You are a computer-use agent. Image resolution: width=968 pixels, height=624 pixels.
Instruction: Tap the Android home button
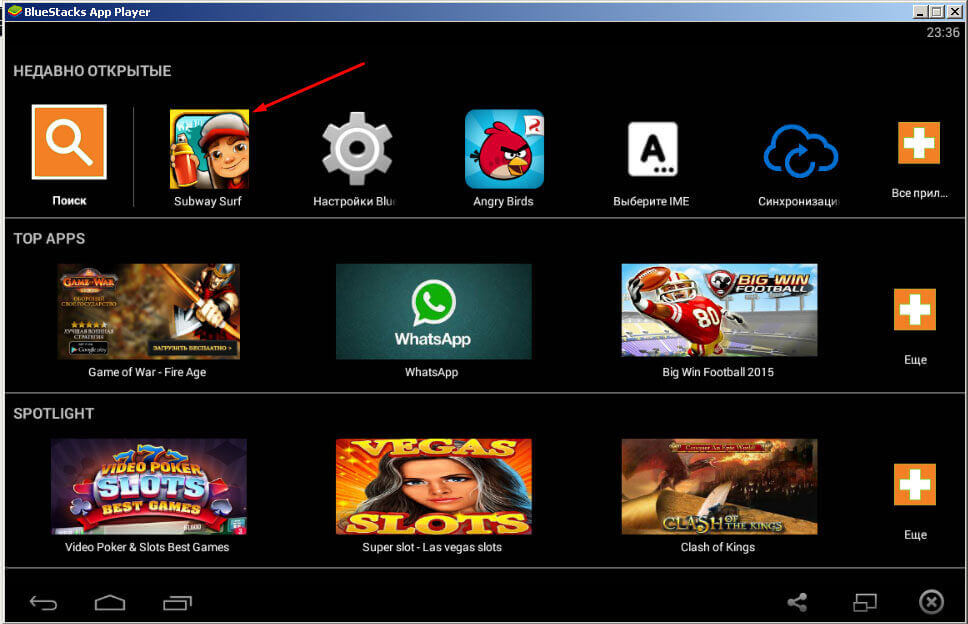pos(110,602)
